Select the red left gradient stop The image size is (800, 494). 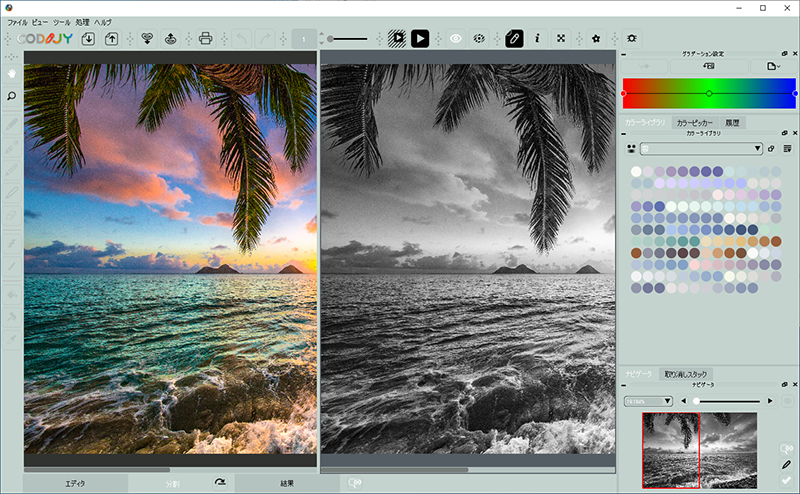coord(623,93)
